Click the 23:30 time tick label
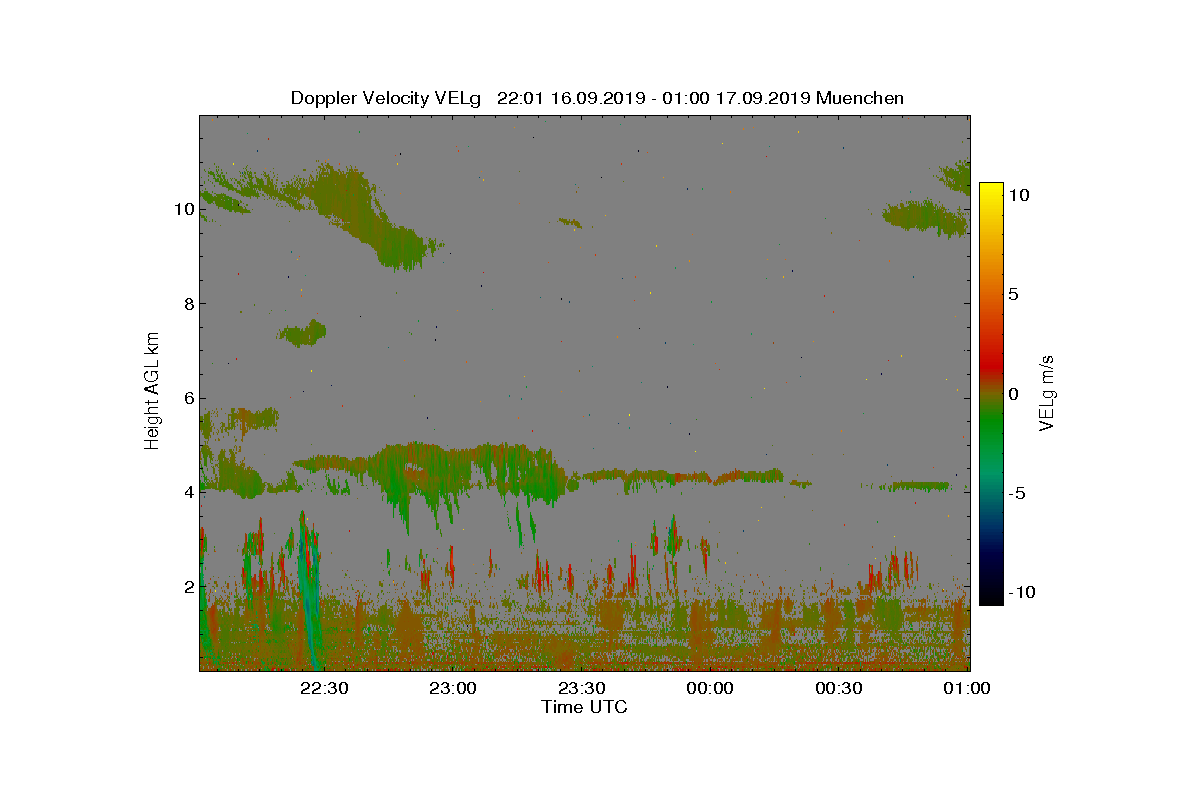 [x=581, y=689]
